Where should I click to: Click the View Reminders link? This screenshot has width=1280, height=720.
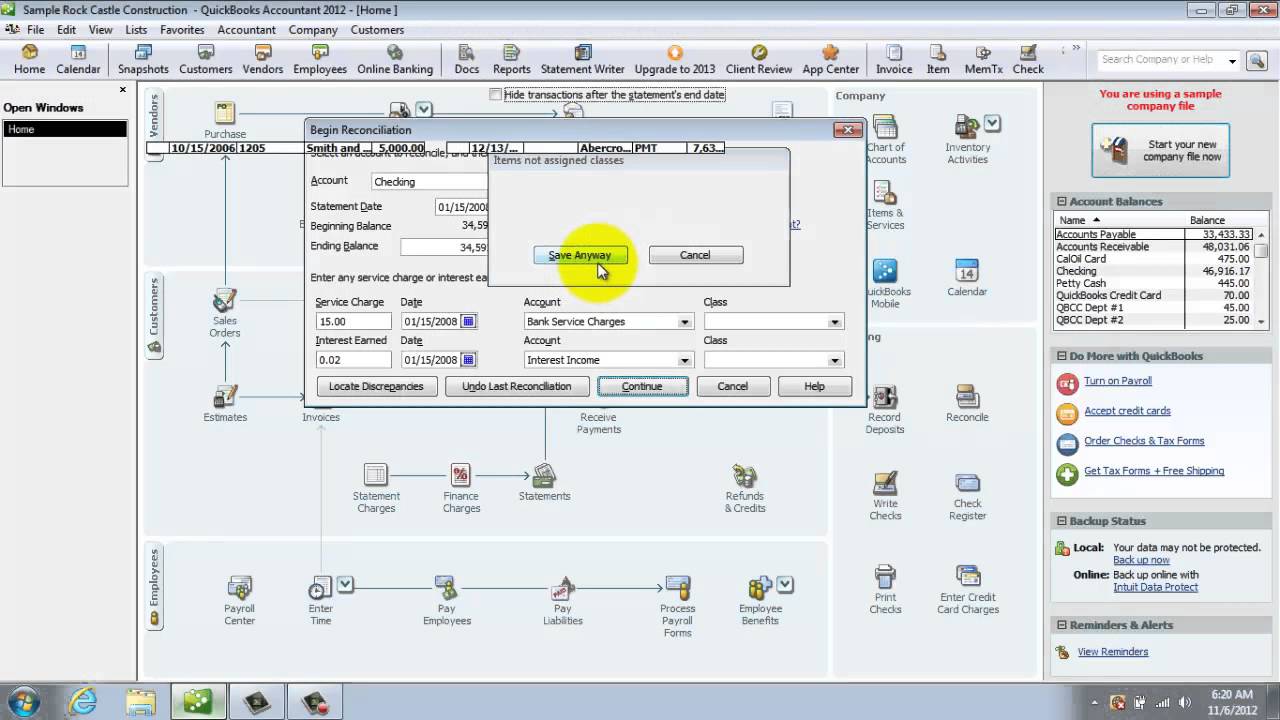(1113, 652)
